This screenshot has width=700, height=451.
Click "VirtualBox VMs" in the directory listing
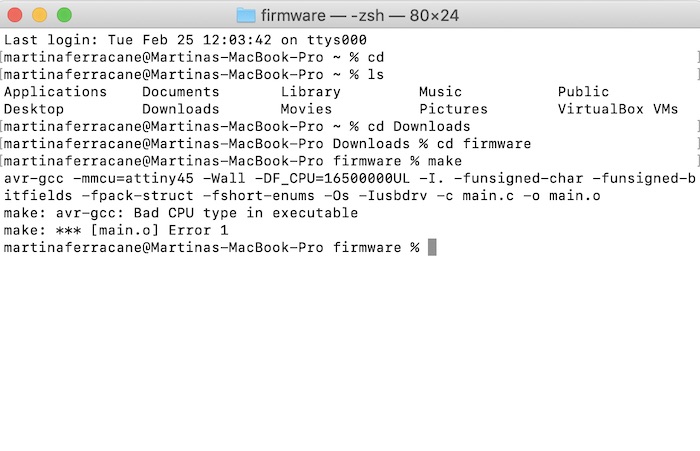pyautogui.click(x=618, y=109)
